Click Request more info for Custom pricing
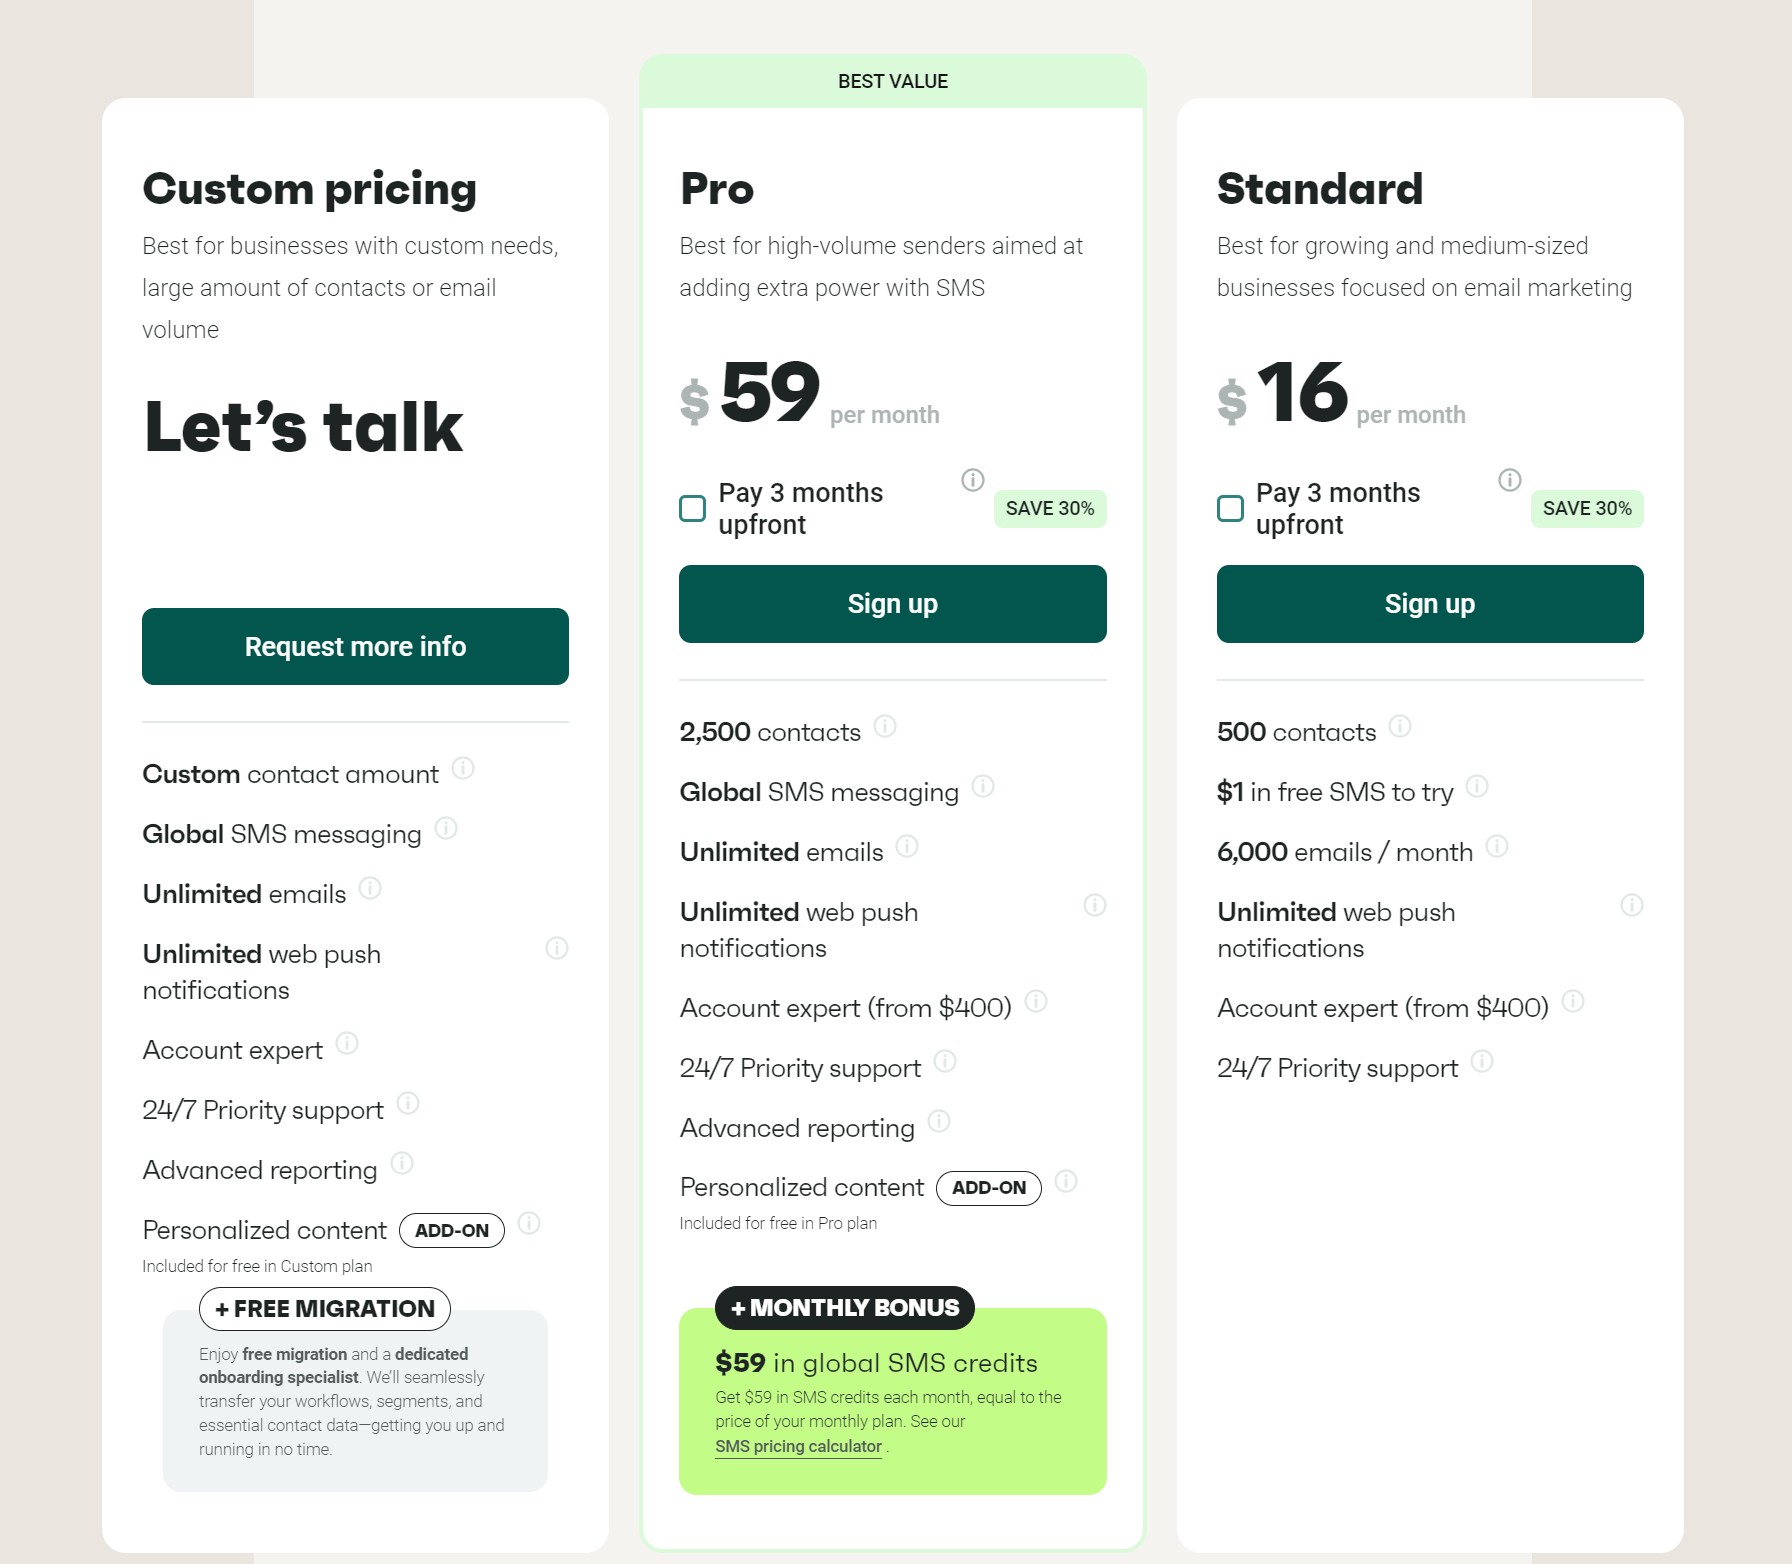The height and width of the screenshot is (1564, 1792). 355,646
